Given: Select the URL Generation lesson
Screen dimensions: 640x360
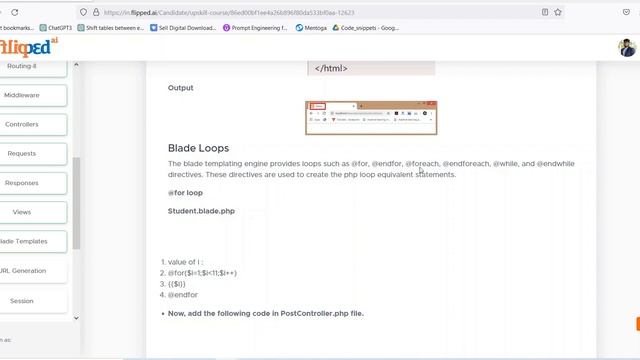Looking at the screenshot, I should pyautogui.click(x=33, y=271).
